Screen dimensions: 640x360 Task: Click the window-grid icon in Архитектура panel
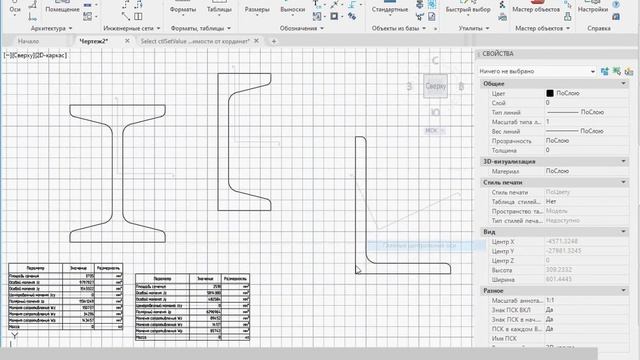pos(87,16)
